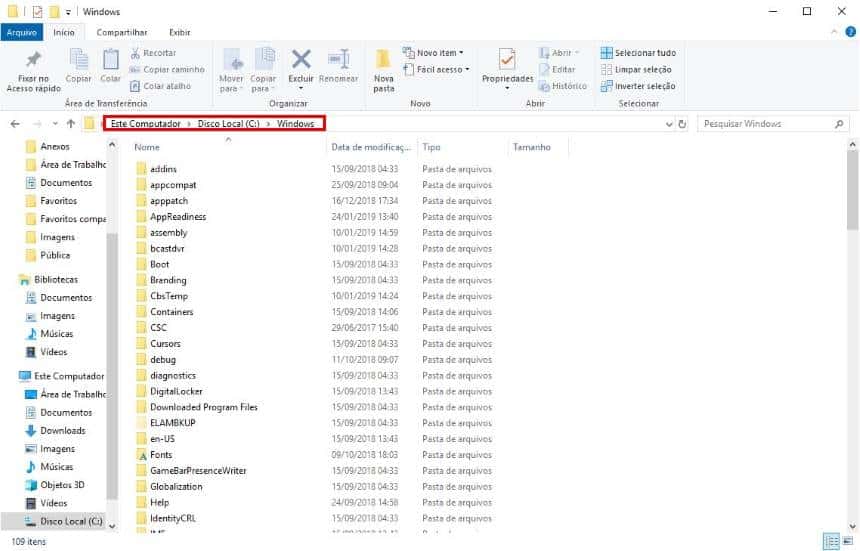The width and height of the screenshot is (860, 551).
Task: Click Limpar seleção
Action: [636, 70]
